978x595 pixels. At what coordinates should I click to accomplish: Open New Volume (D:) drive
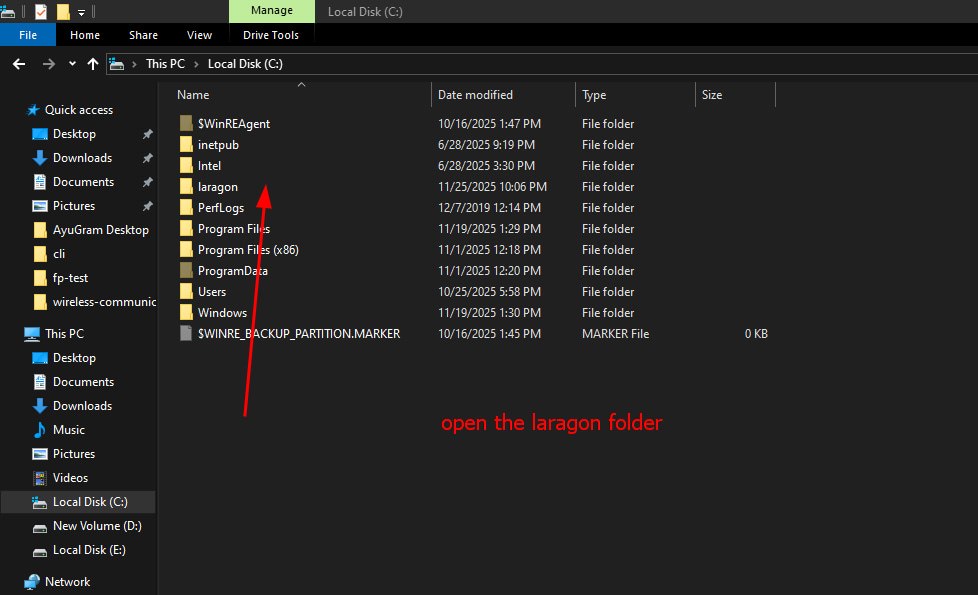point(97,526)
